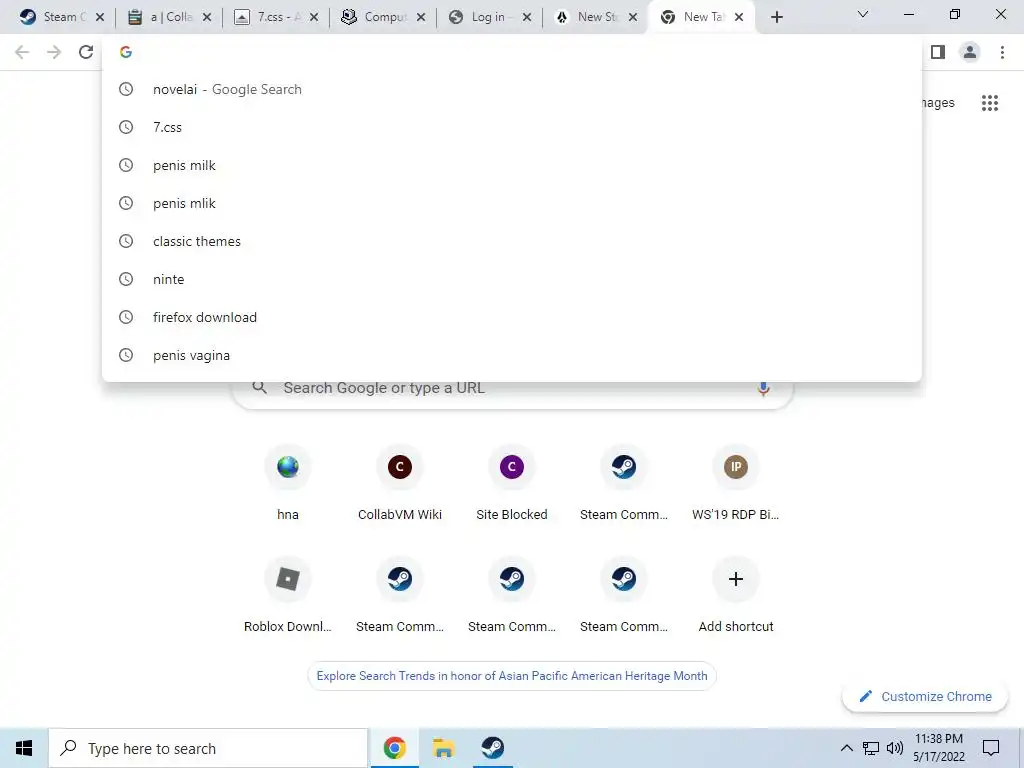The image size is (1024, 768).
Task: Open the profile avatar icon
Action: pyautogui.click(x=970, y=52)
